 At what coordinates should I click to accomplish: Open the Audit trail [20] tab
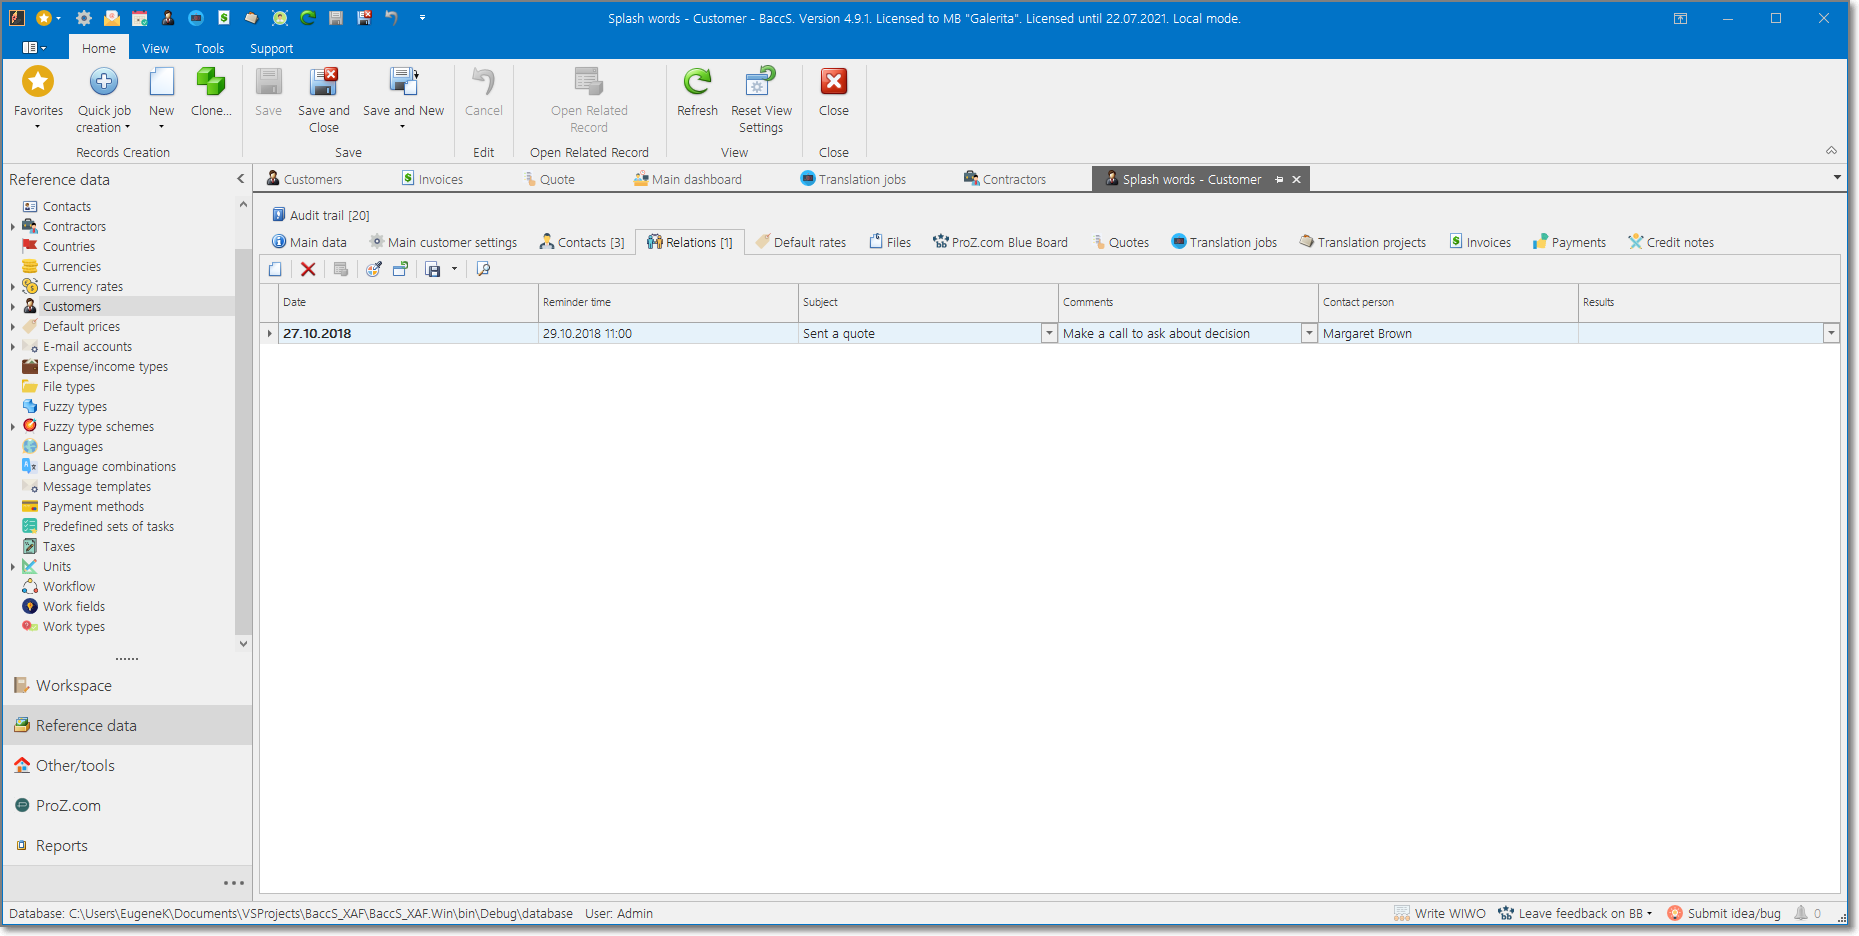tap(320, 215)
